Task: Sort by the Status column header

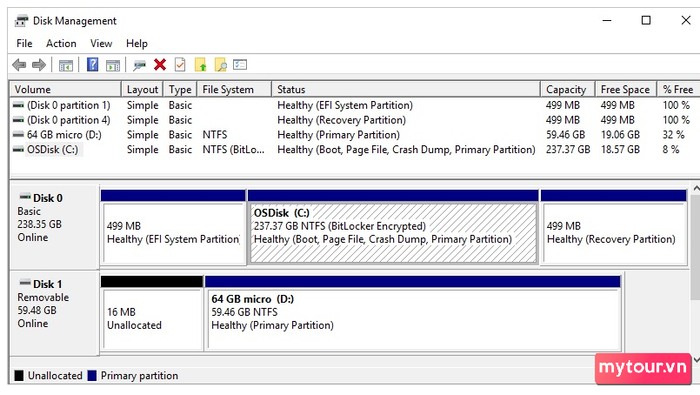Action: 406,89
